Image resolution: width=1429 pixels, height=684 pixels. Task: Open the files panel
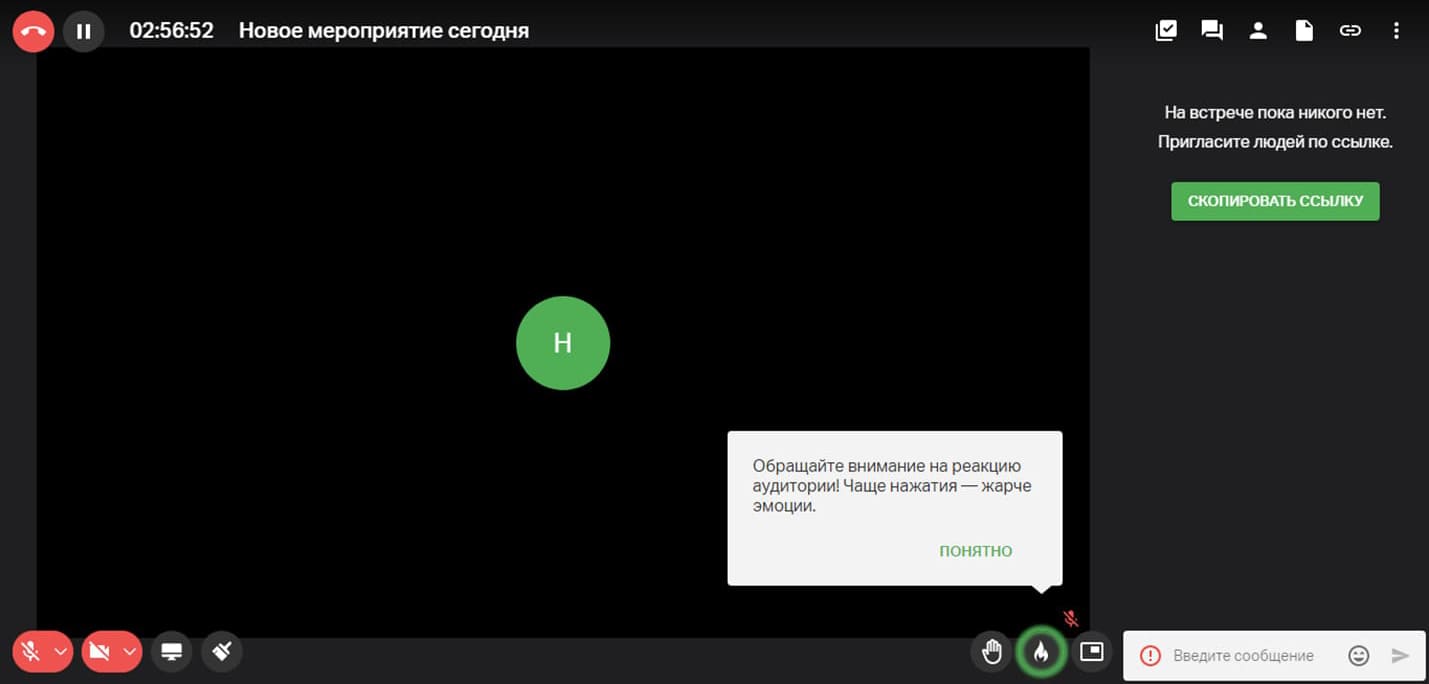coord(1304,31)
